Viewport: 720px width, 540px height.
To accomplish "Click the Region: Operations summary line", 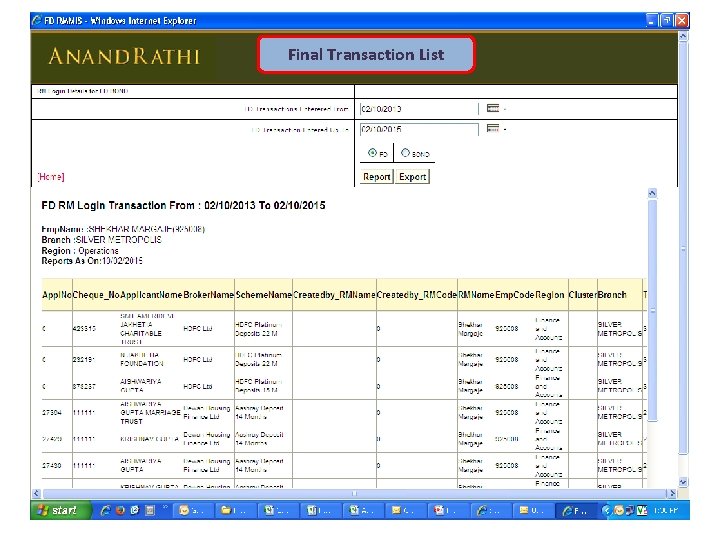I will click(80, 251).
